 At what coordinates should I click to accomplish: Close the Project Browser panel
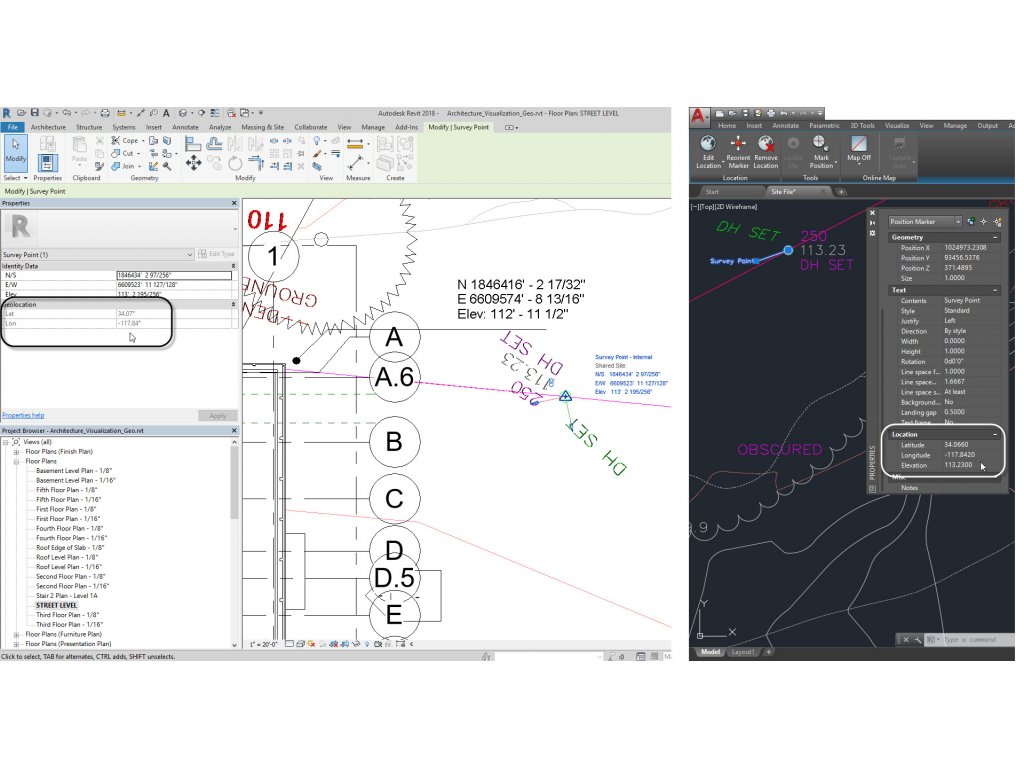tap(234, 431)
